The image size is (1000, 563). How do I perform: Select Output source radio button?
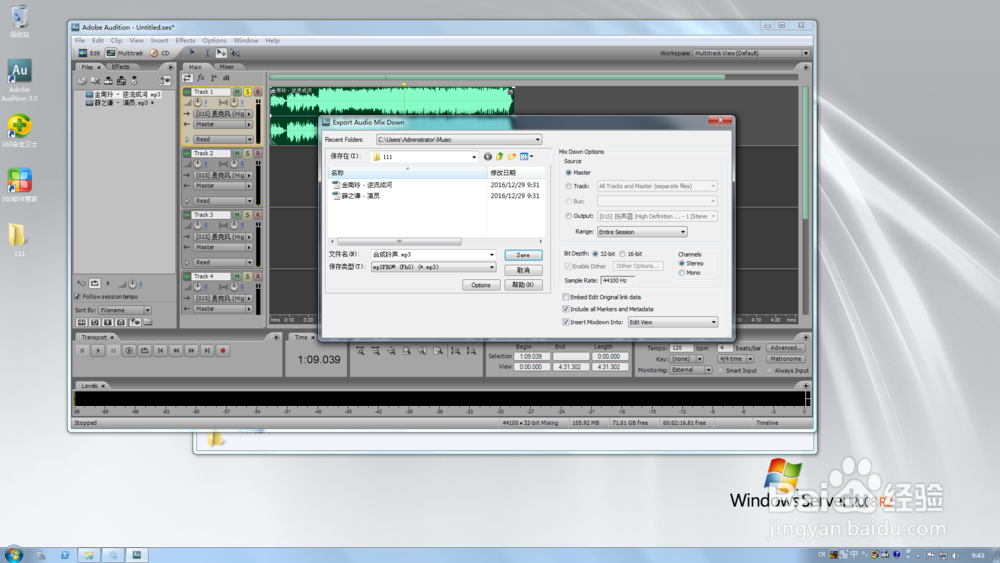tap(569, 216)
